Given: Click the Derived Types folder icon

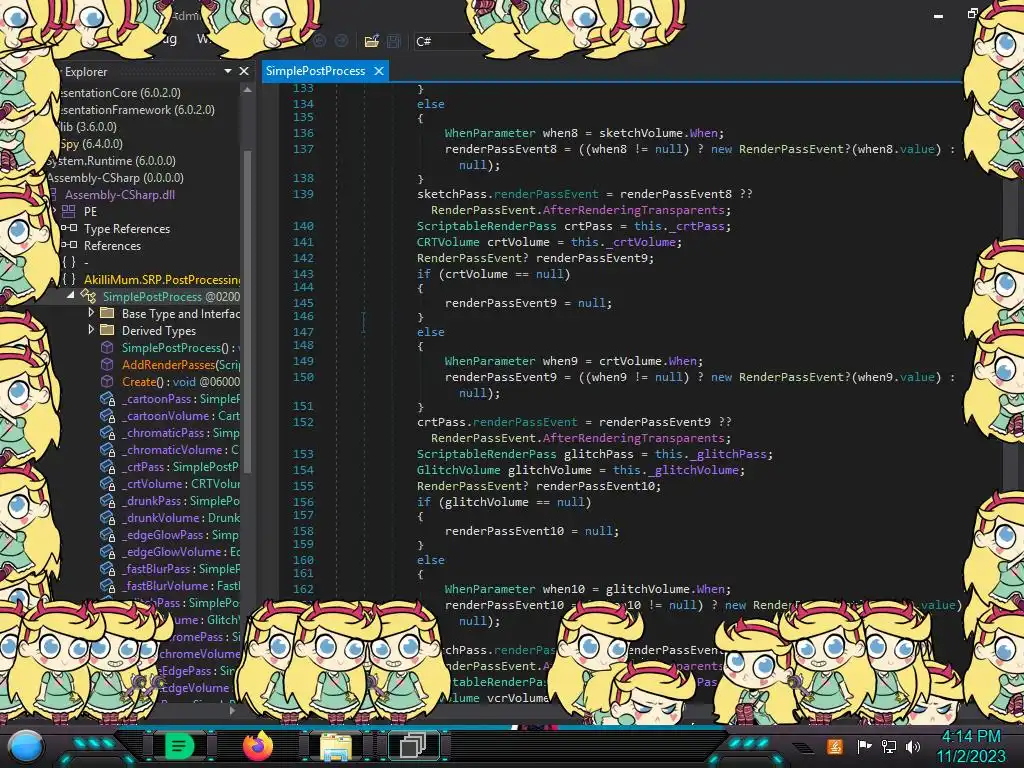Looking at the screenshot, I should 107,330.
